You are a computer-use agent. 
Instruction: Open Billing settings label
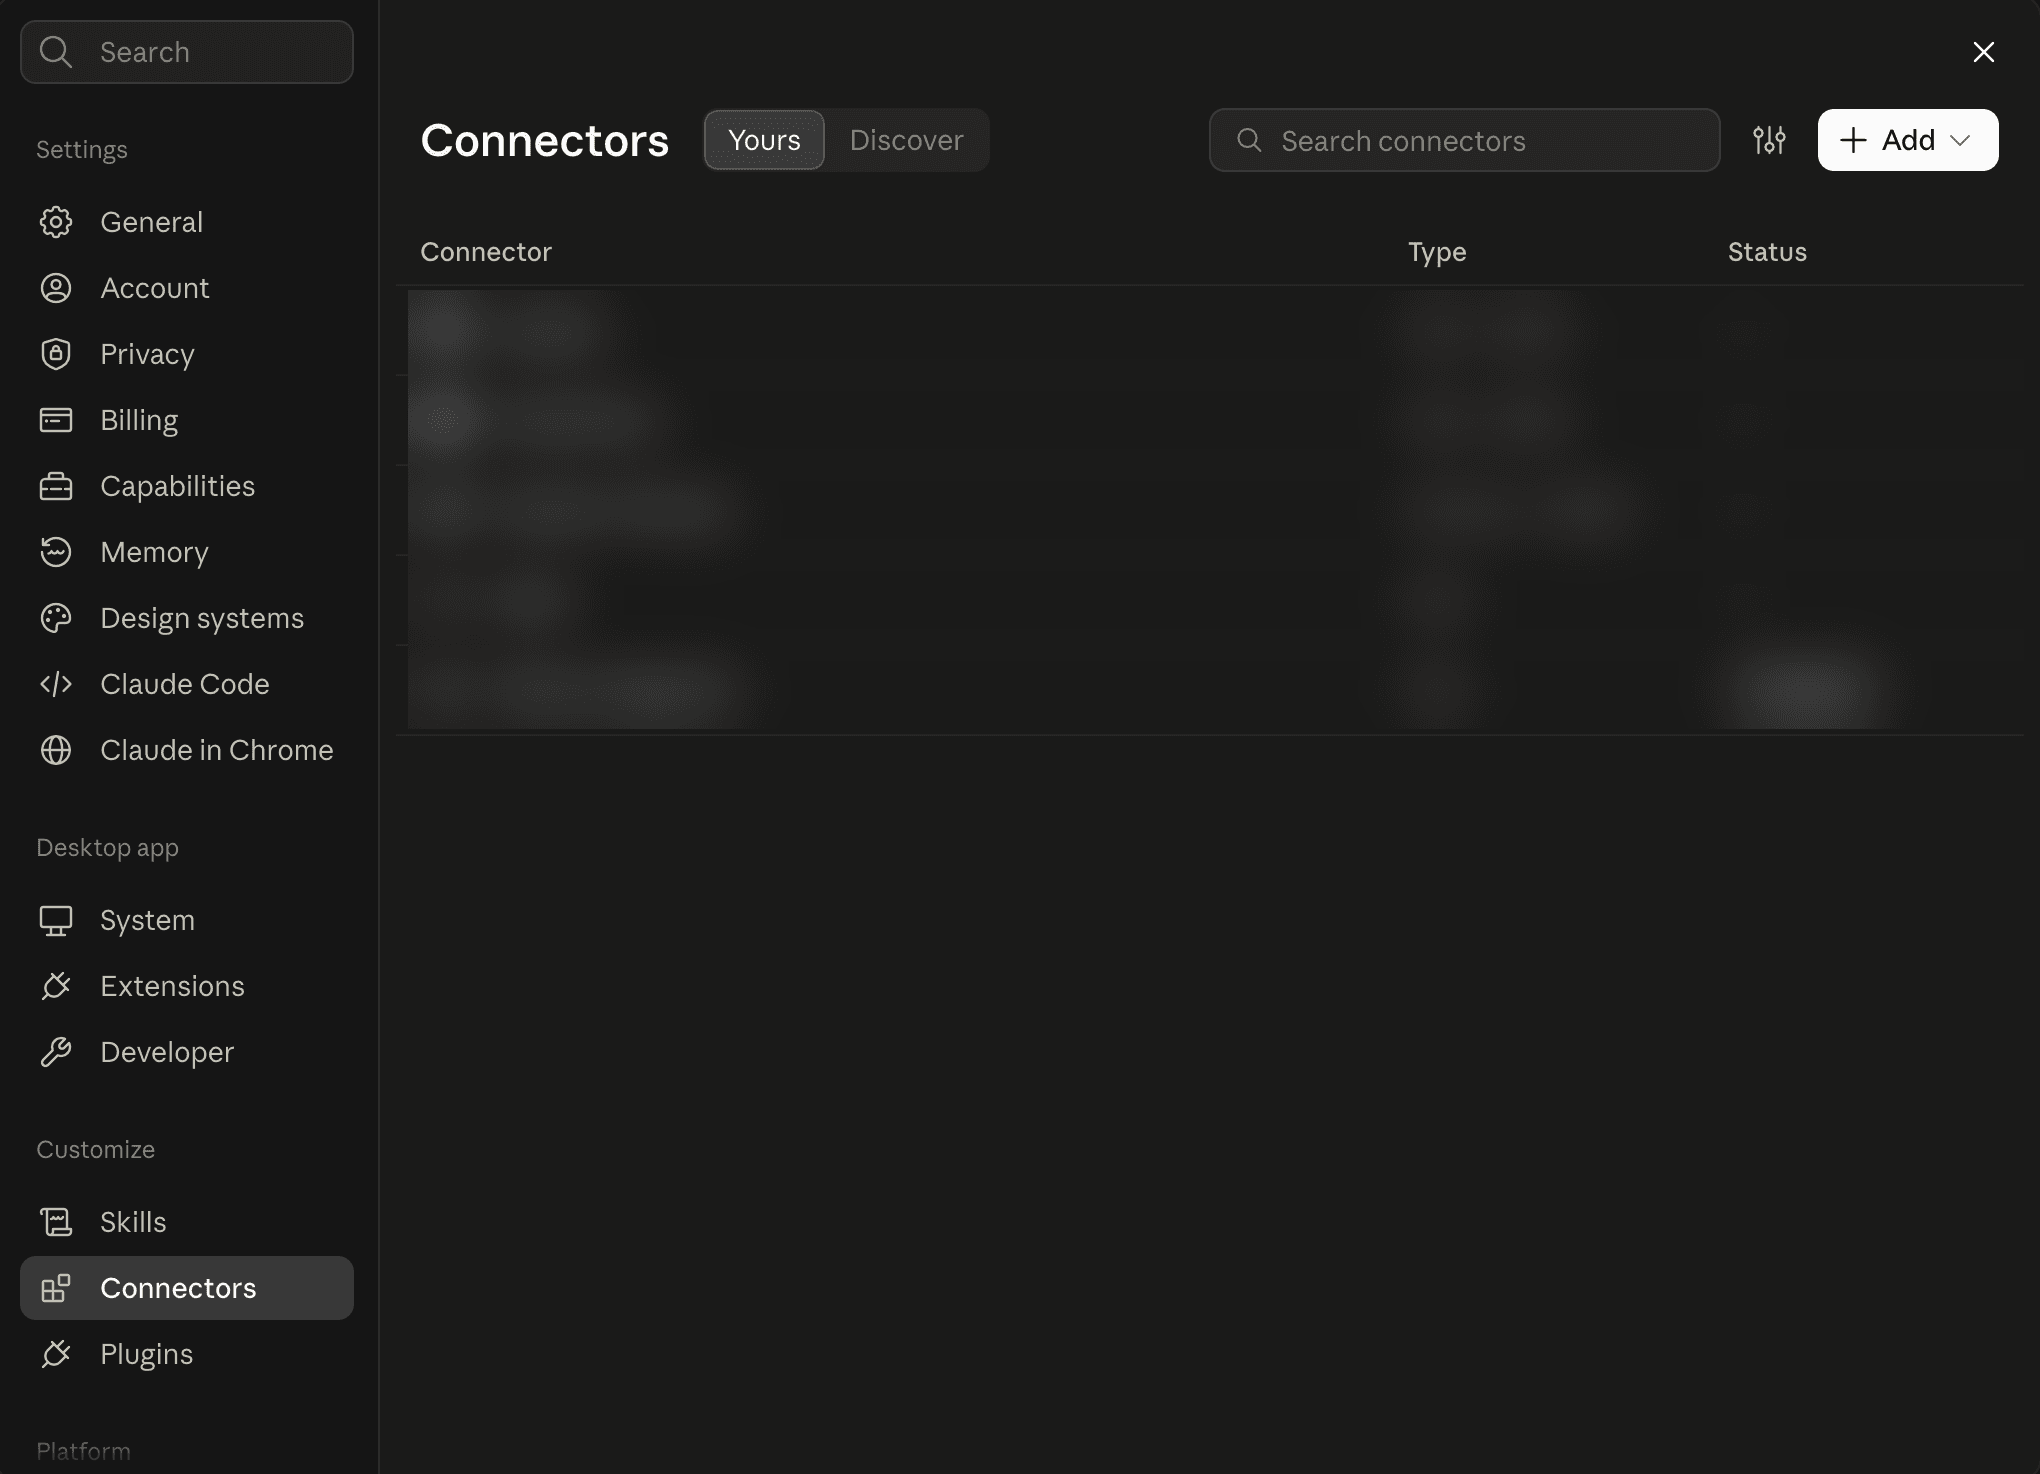139,420
